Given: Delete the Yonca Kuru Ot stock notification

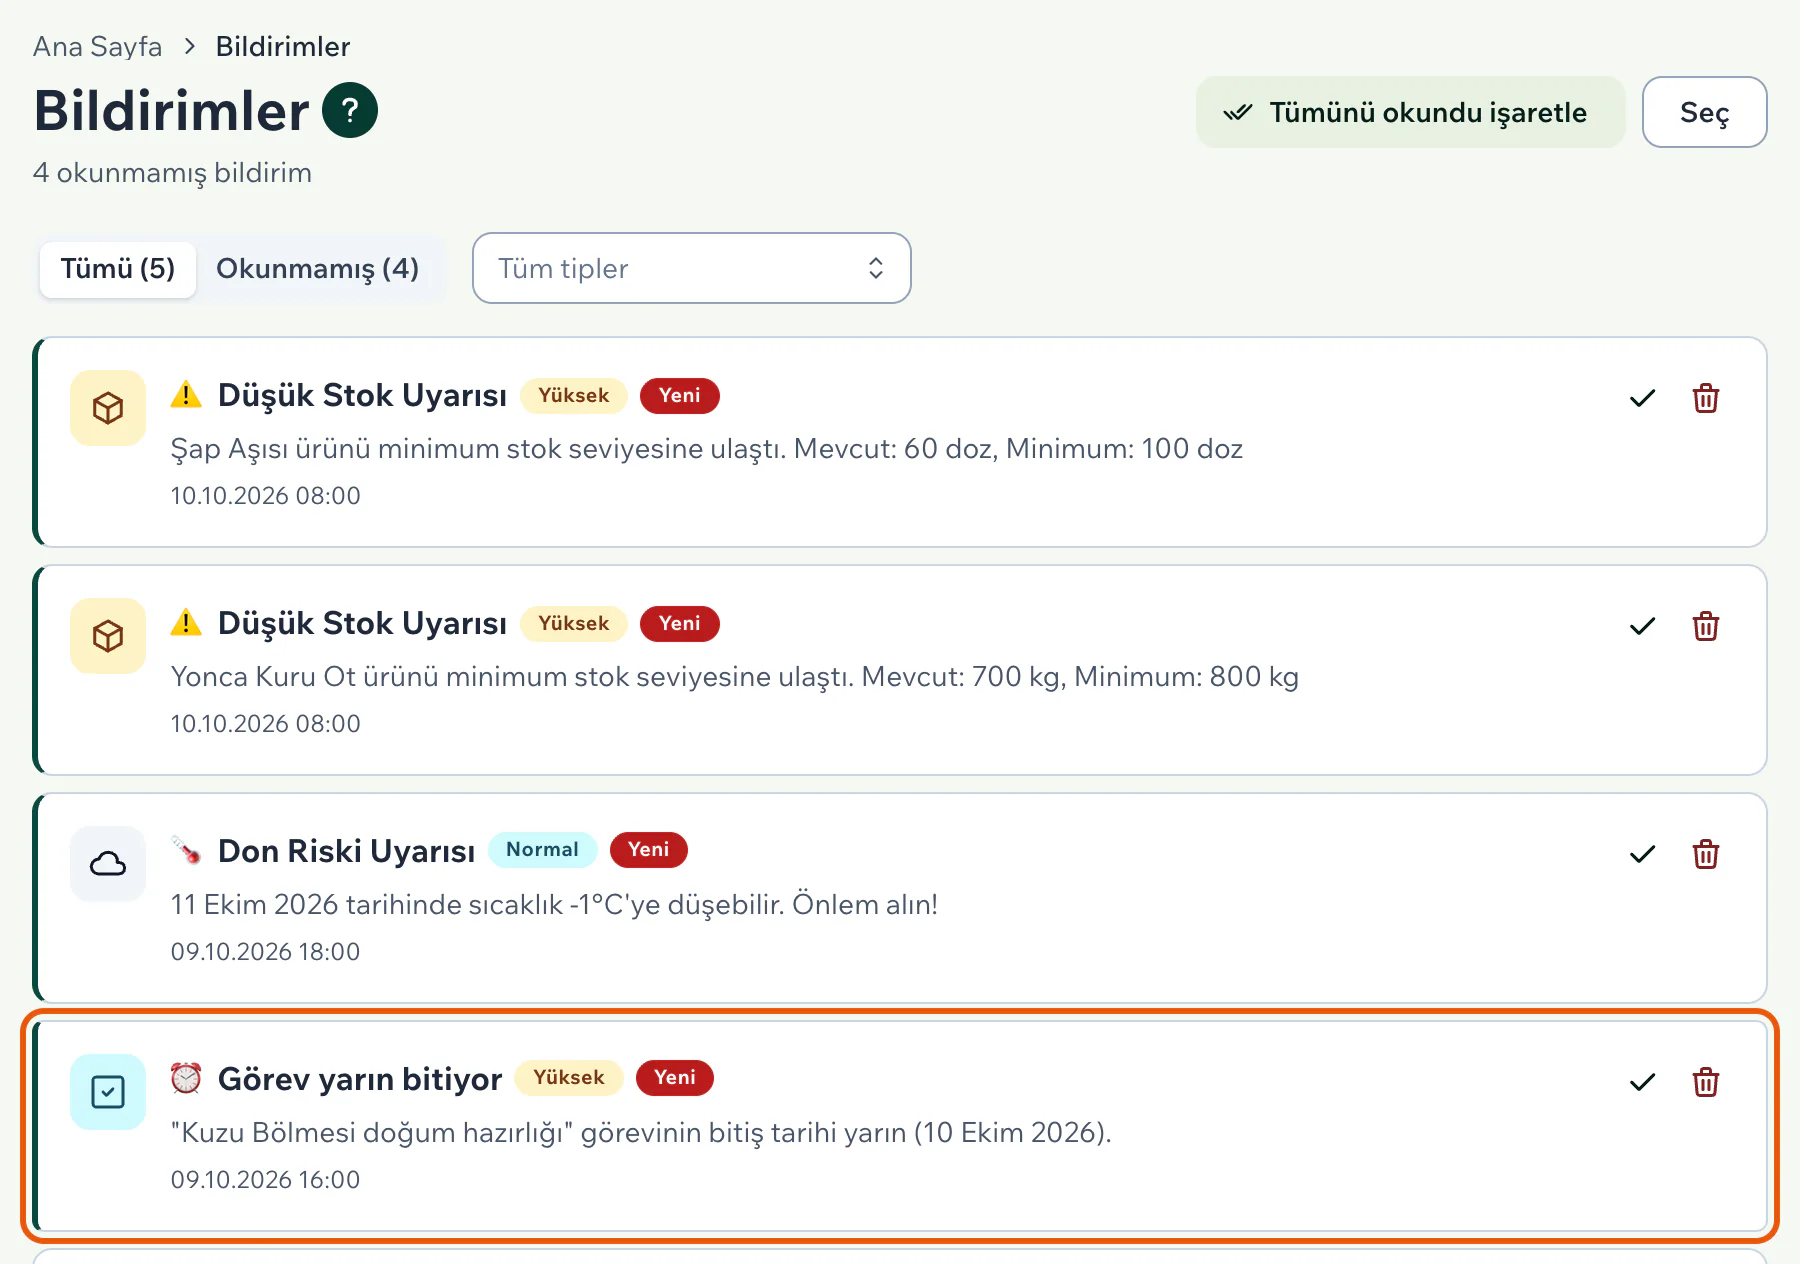Looking at the screenshot, I should (1706, 626).
